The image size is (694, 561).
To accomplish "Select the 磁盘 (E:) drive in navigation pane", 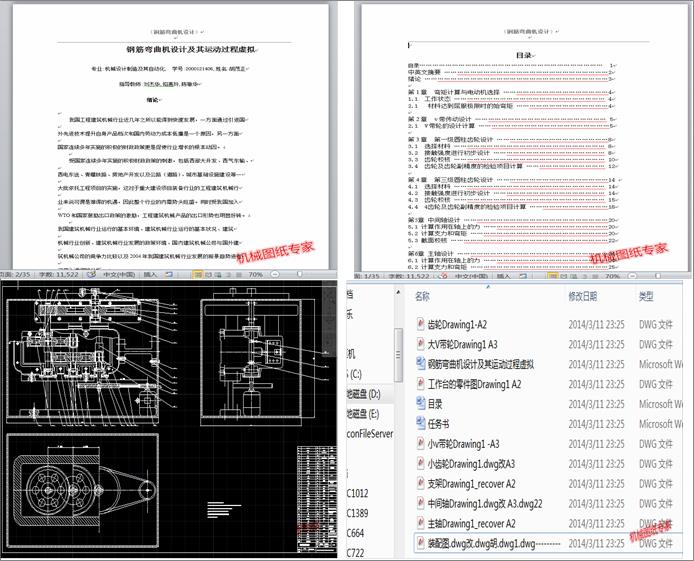I will [363, 414].
